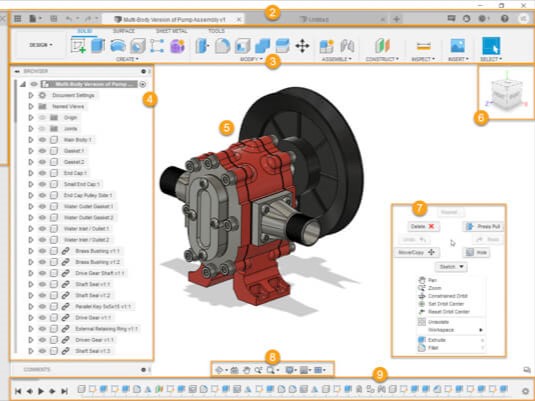
Task: Click the Offset Plane construct icon
Action: pyautogui.click(x=382, y=46)
